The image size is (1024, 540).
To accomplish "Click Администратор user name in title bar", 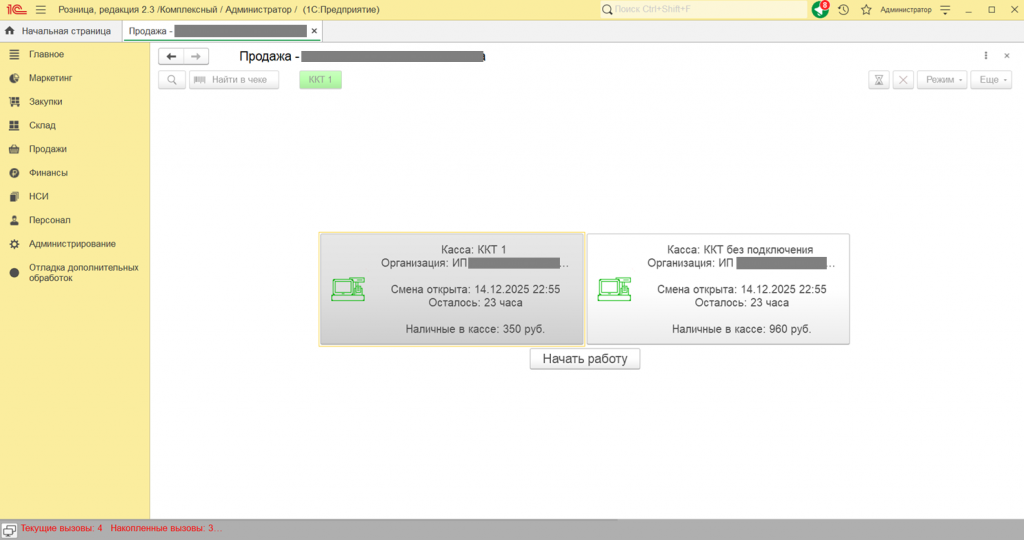I will pos(906,10).
